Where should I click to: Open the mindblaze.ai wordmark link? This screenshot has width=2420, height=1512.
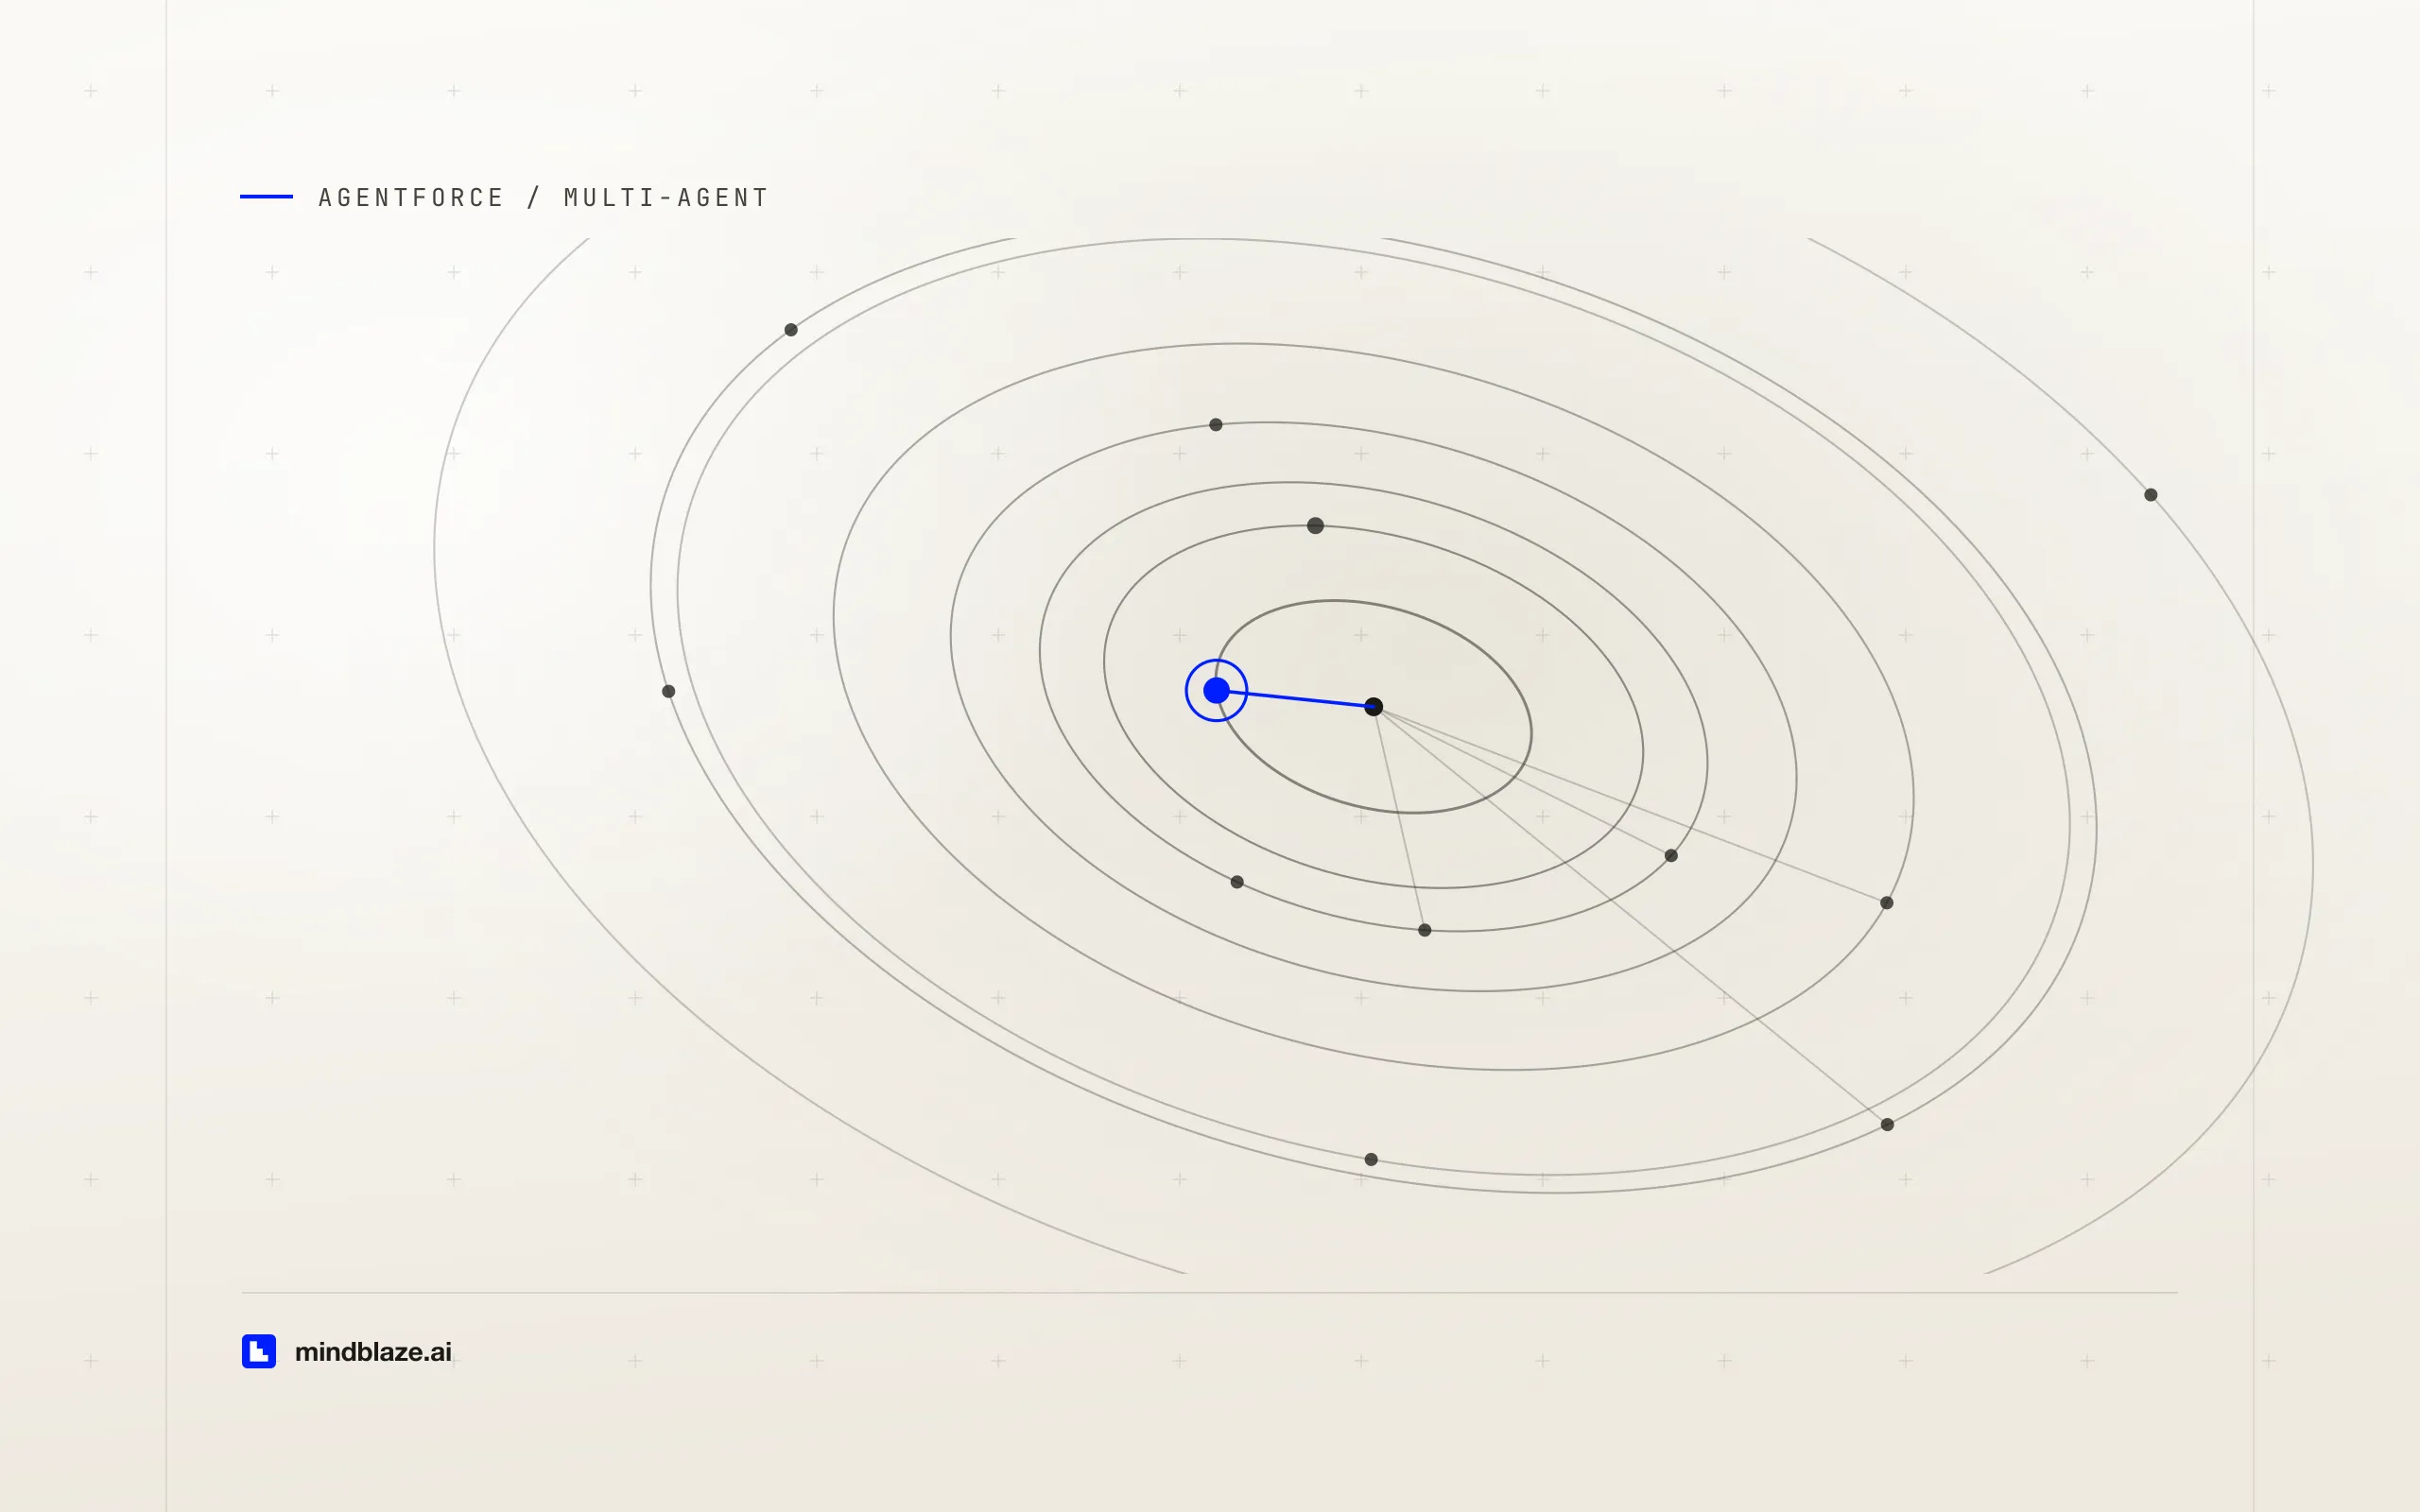click(x=373, y=1352)
